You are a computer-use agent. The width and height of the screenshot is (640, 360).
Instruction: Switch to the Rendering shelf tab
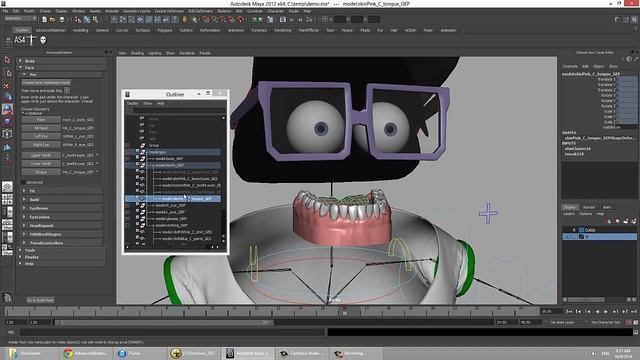coord(282,30)
